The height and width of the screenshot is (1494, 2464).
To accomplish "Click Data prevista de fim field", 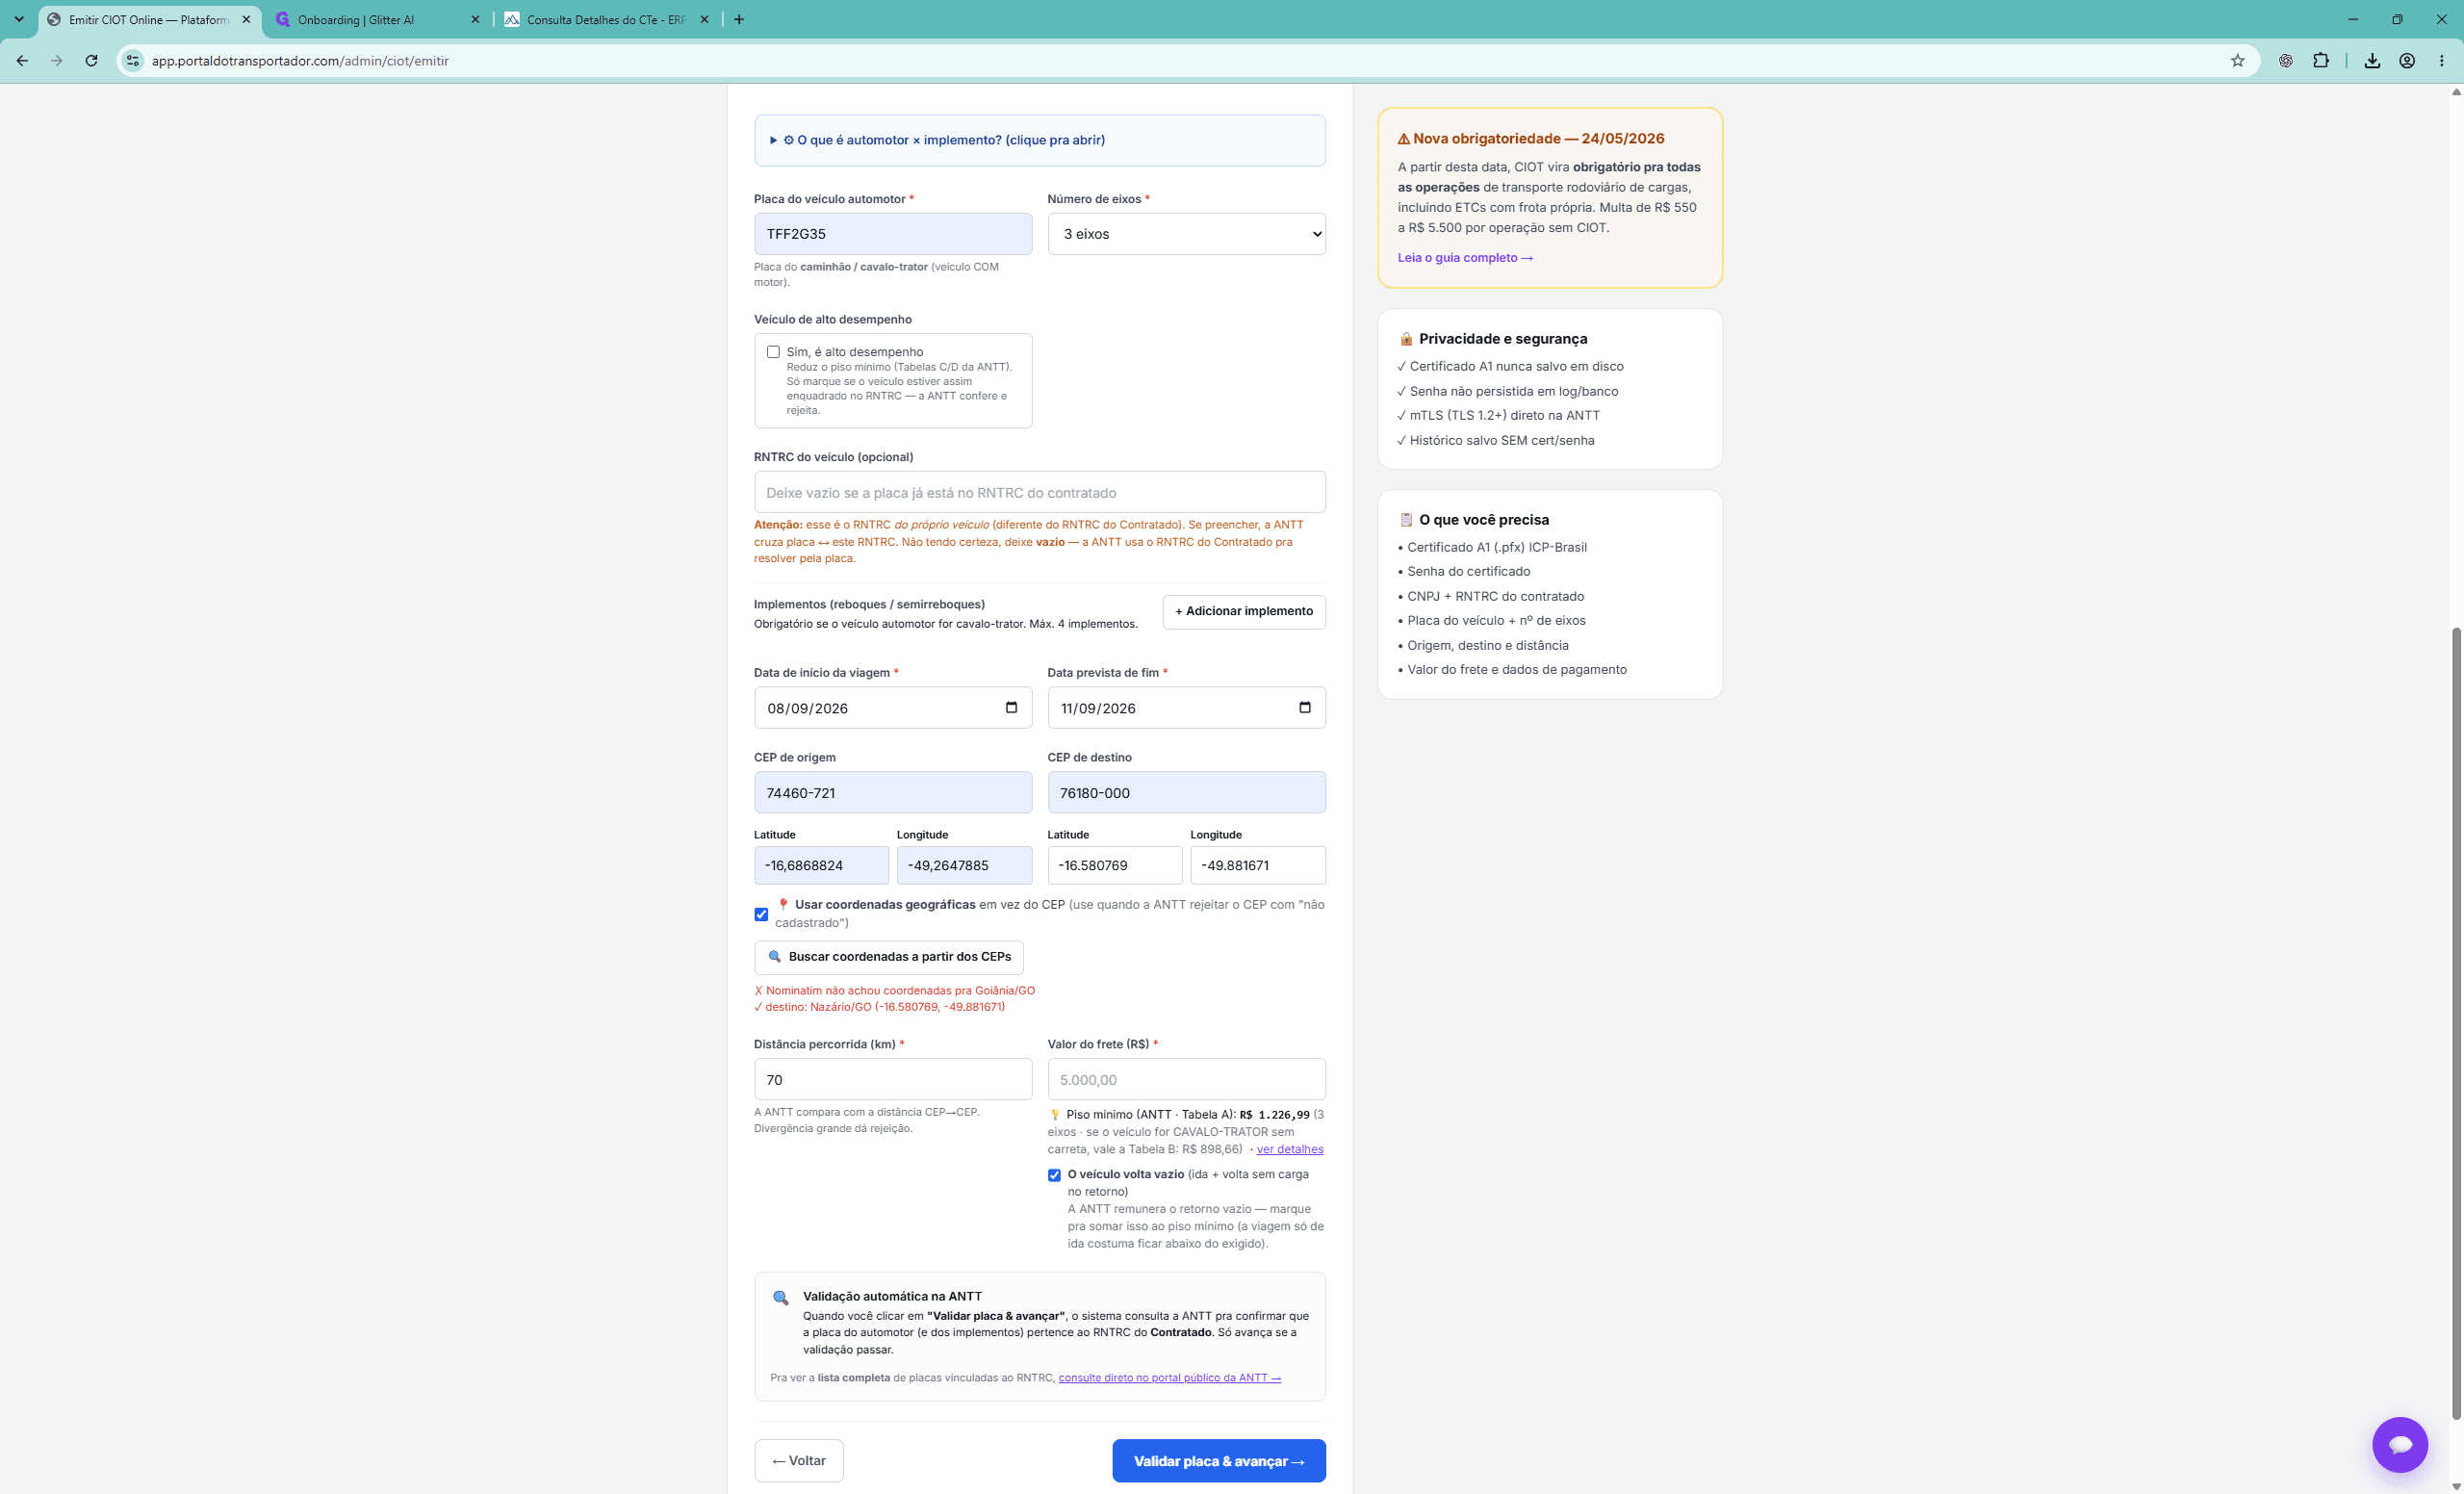I will coord(1186,707).
